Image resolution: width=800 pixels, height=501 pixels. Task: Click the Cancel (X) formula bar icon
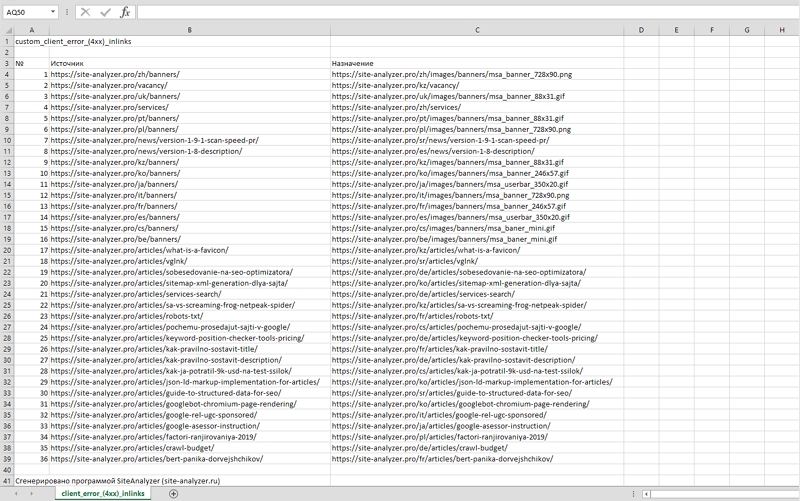coord(85,12)
